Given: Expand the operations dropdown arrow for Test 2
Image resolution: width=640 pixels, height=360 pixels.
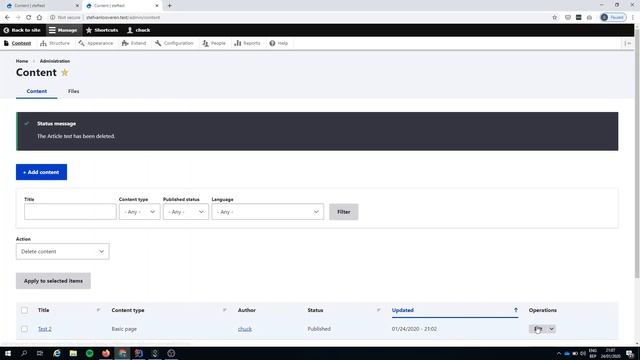Looking at the screenshot, I should pos(551,329).
